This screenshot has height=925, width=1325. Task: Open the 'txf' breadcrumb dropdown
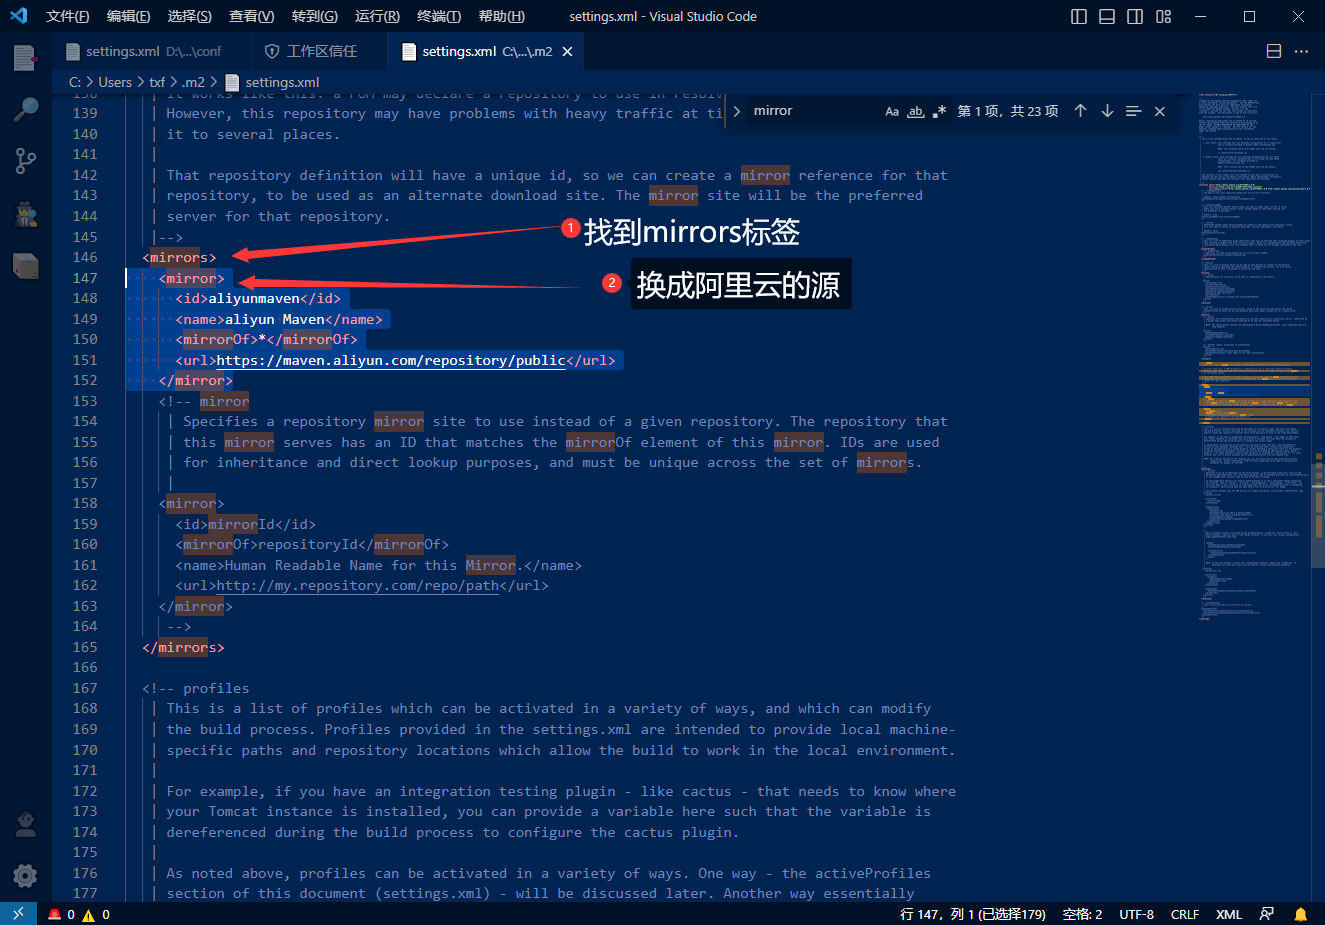(x=157, y=82)
